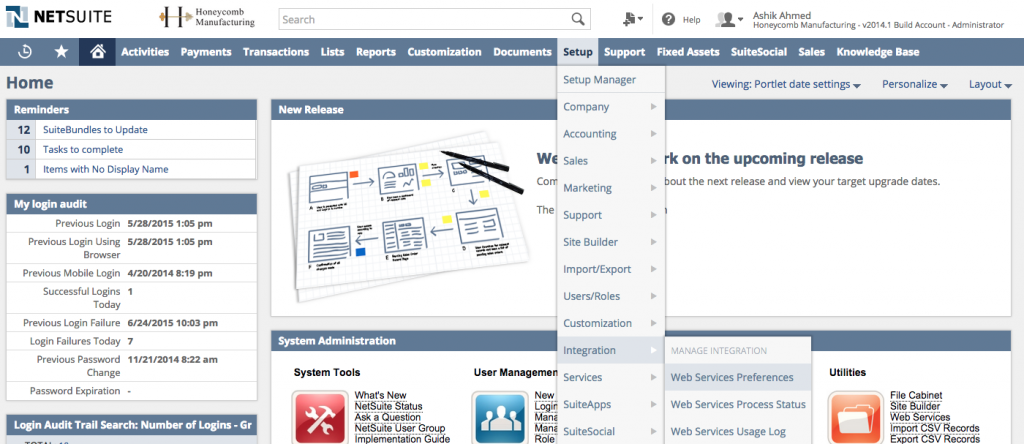The width and height of the screenshot is (1024, 444).
Task: Open the Transactions menu
Action: 276,52
